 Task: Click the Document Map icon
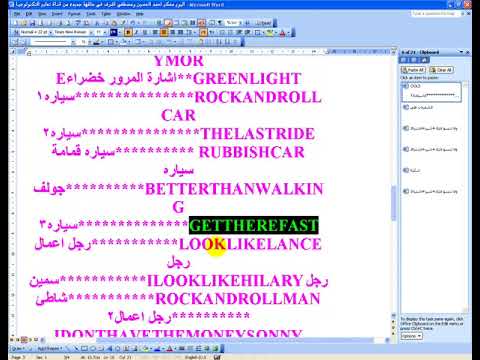(211, 23)
